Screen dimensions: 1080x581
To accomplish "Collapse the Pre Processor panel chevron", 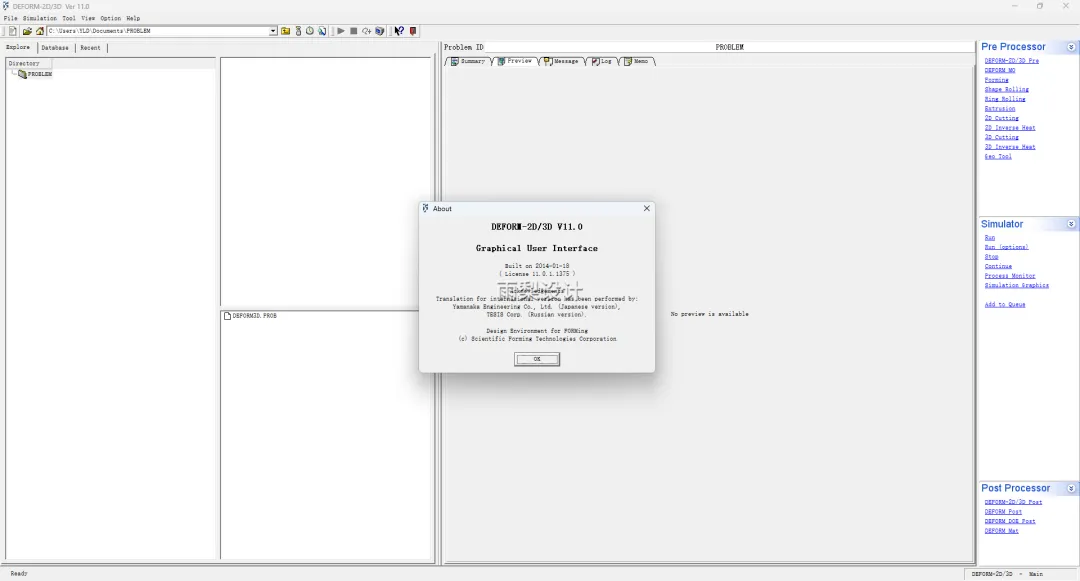I will (x=1071, y=47).
